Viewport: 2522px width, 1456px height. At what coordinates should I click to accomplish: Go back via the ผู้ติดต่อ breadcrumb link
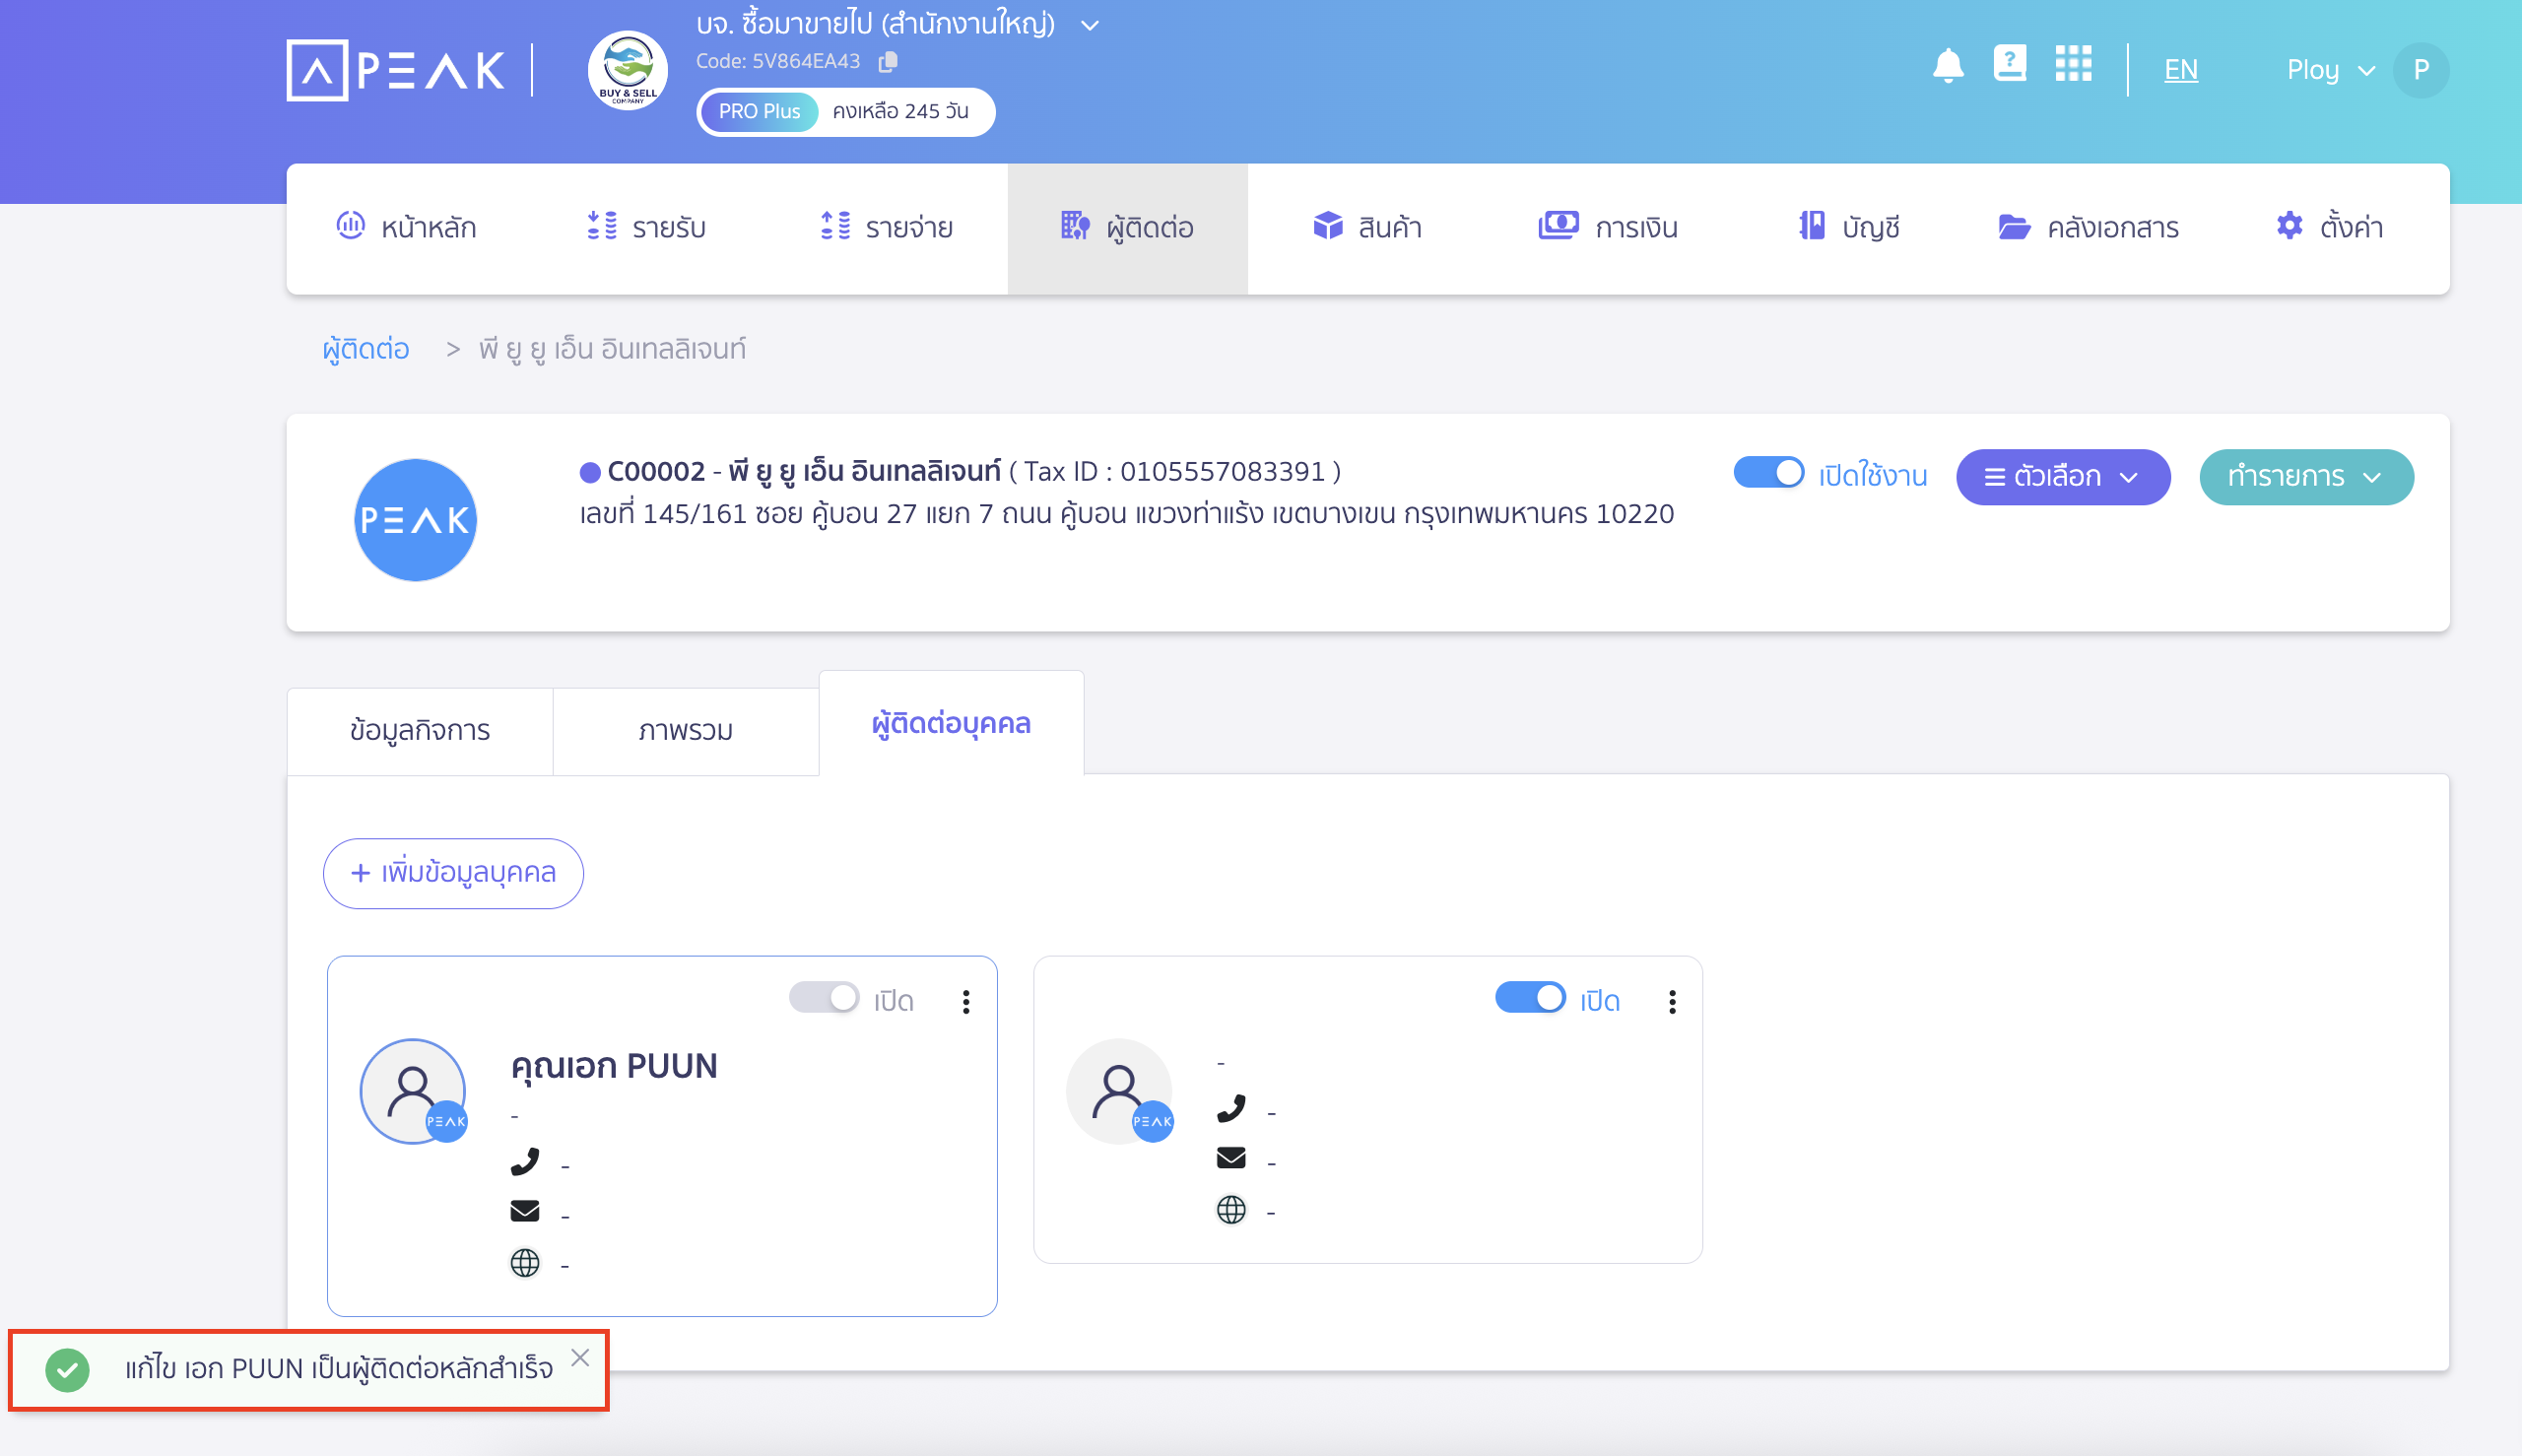pyautogui.click(x=366, y=349)
